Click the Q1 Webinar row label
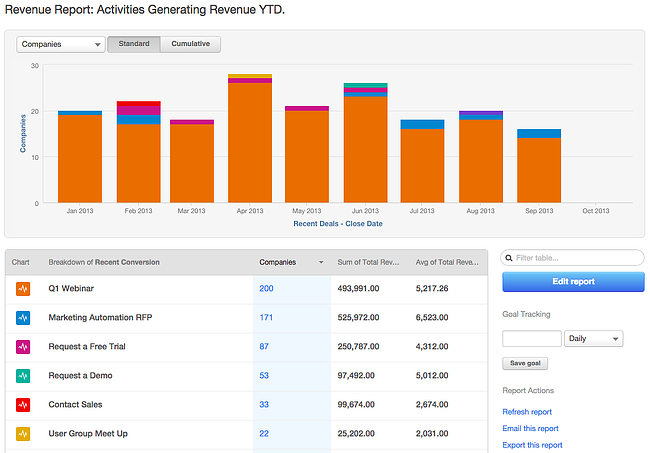 coord(71,288)
